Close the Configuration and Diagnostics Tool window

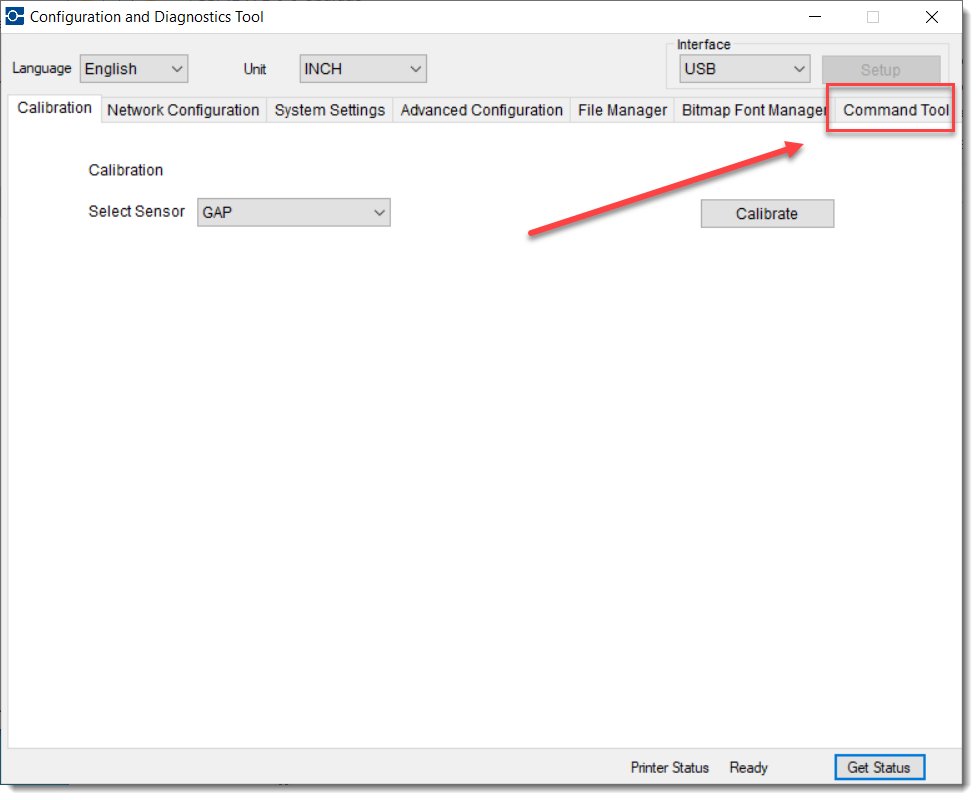[x=931, y=17]
